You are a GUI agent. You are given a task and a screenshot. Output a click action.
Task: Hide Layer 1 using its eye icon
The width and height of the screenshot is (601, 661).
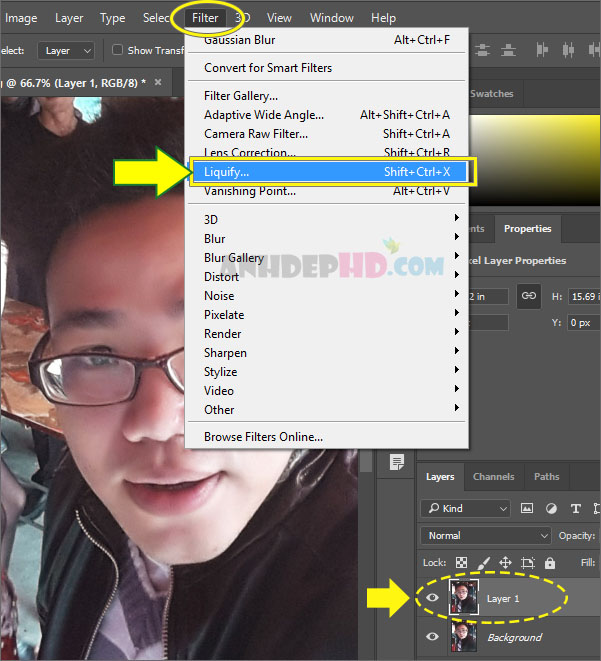click(432, 597)
